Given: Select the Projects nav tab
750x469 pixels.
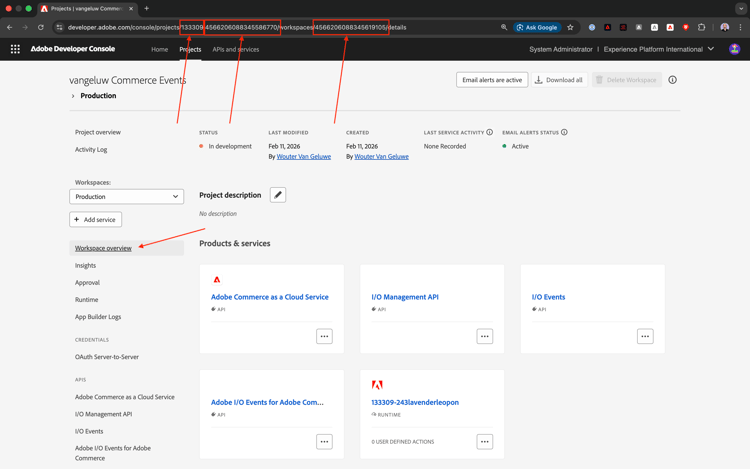Looking at the screenshot, I should (x=190, y=49).
